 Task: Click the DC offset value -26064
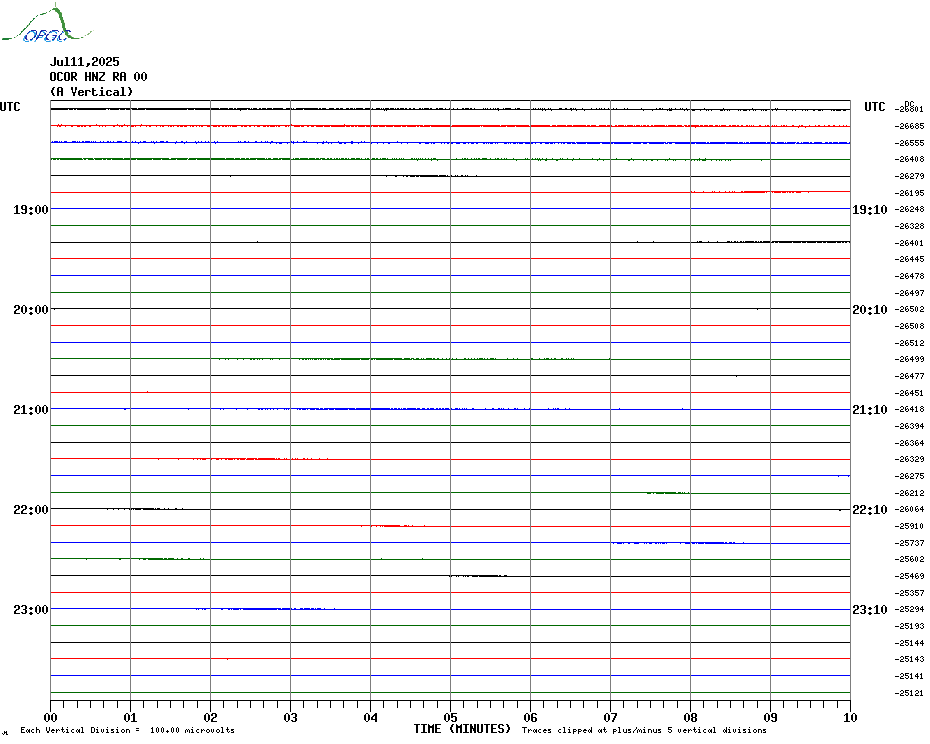(909, 509)
